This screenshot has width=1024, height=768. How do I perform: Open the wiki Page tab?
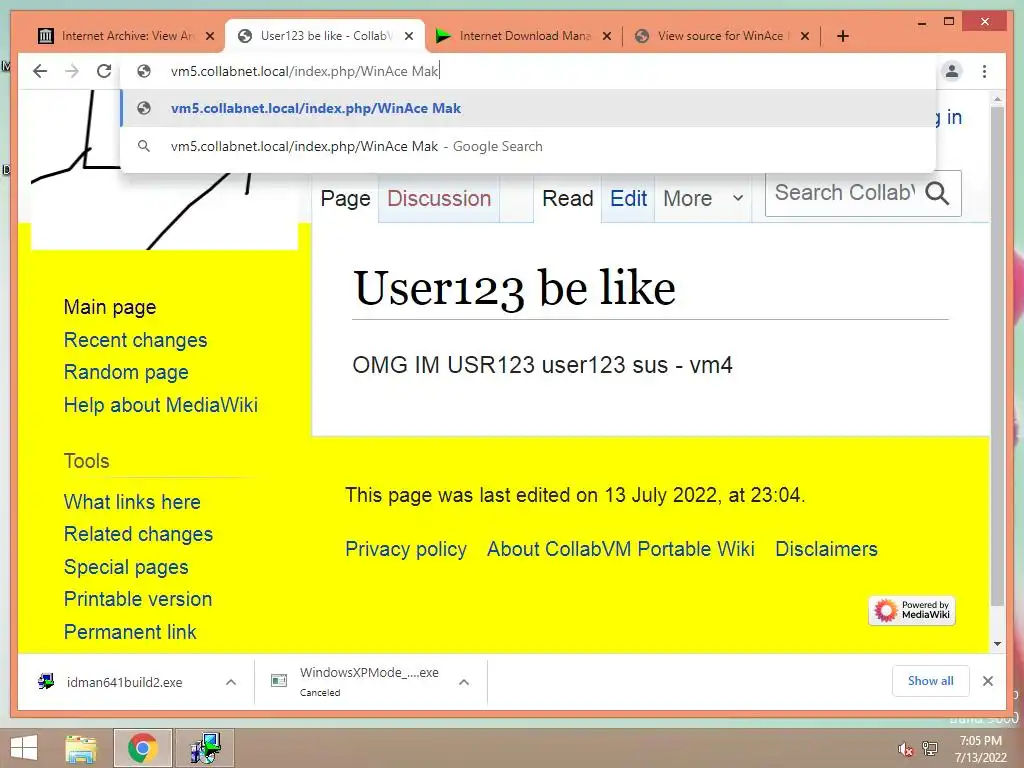(x=345, y=199)
